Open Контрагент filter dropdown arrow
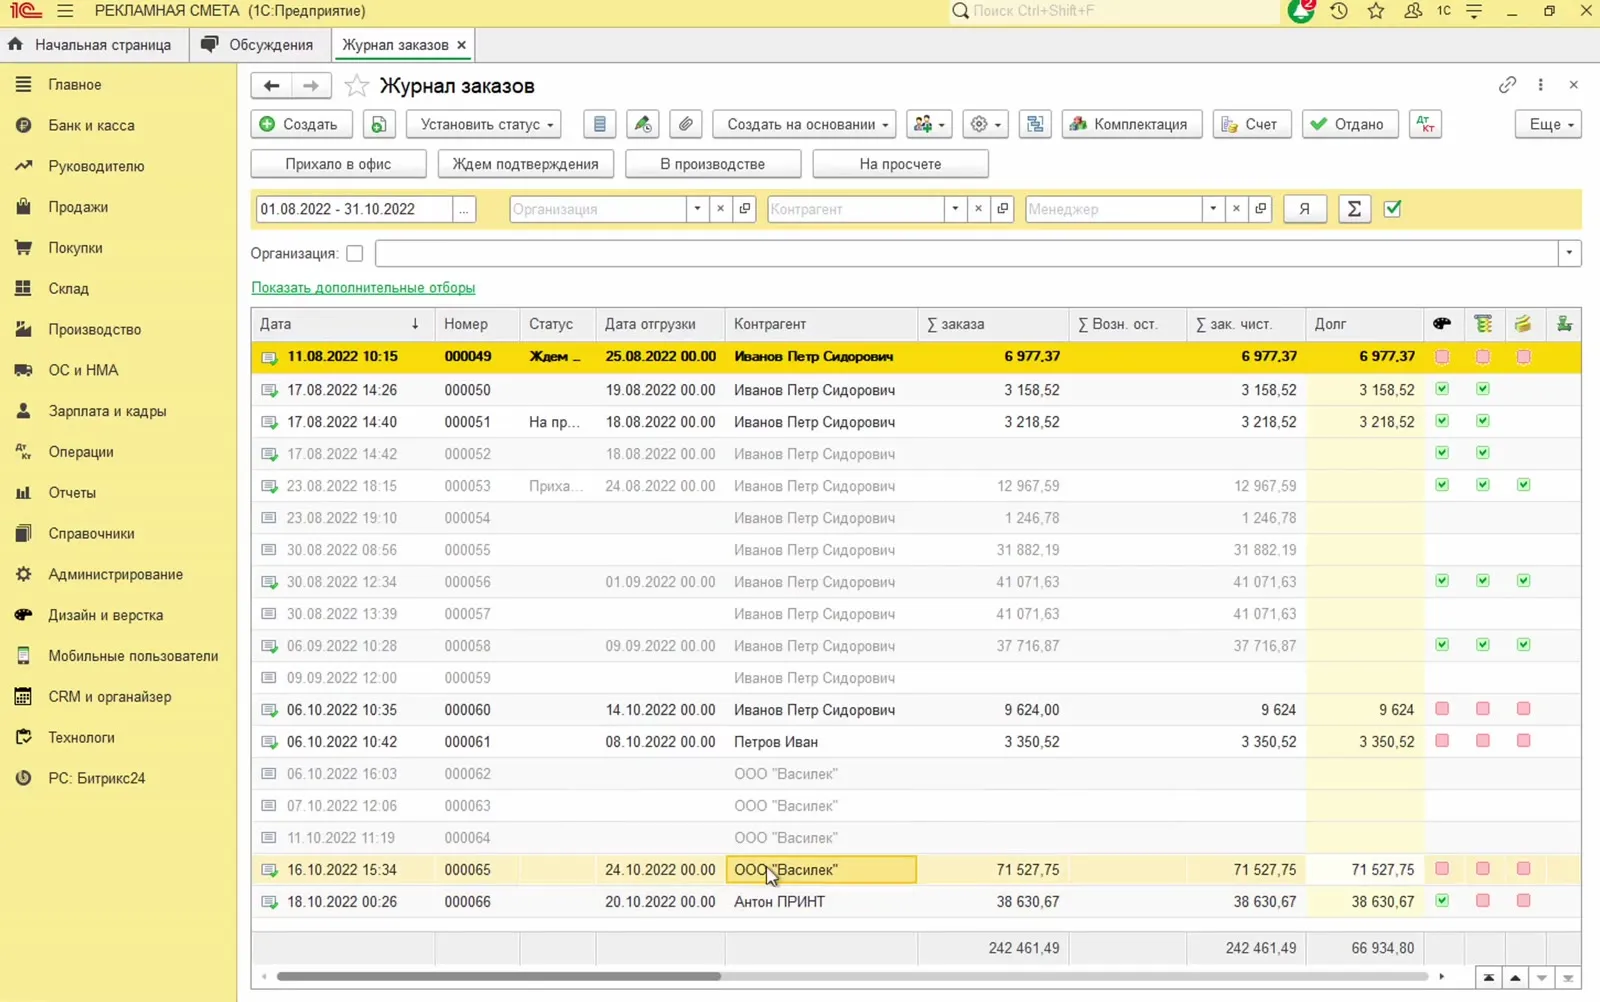1600x1002 pixels. 955,209
